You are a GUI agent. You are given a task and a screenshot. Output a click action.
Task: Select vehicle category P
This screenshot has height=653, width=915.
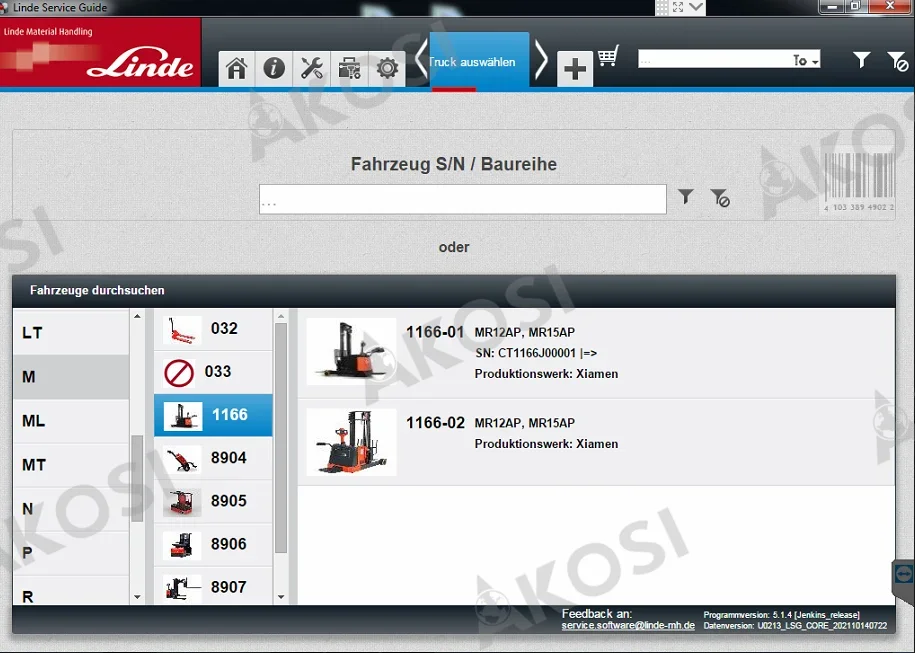71,553
